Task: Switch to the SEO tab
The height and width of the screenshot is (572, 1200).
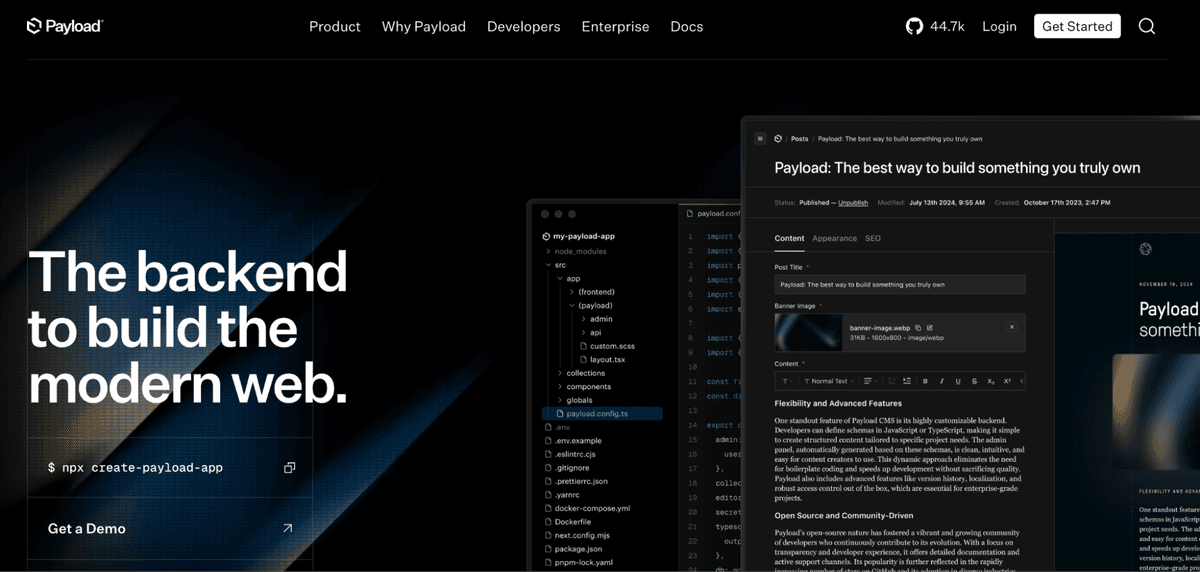Action: pyautogui.click(x=873, y=238)
